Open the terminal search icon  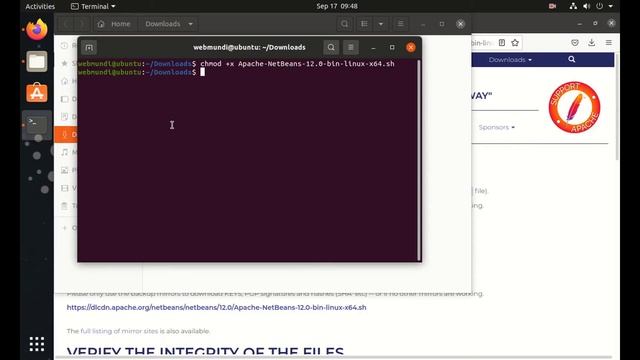click(331, 48)
